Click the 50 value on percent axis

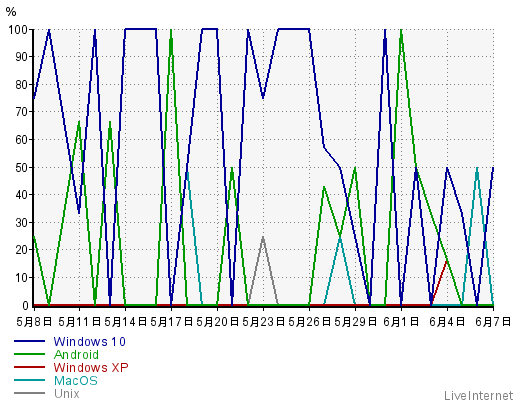click(x=21, y=167)
